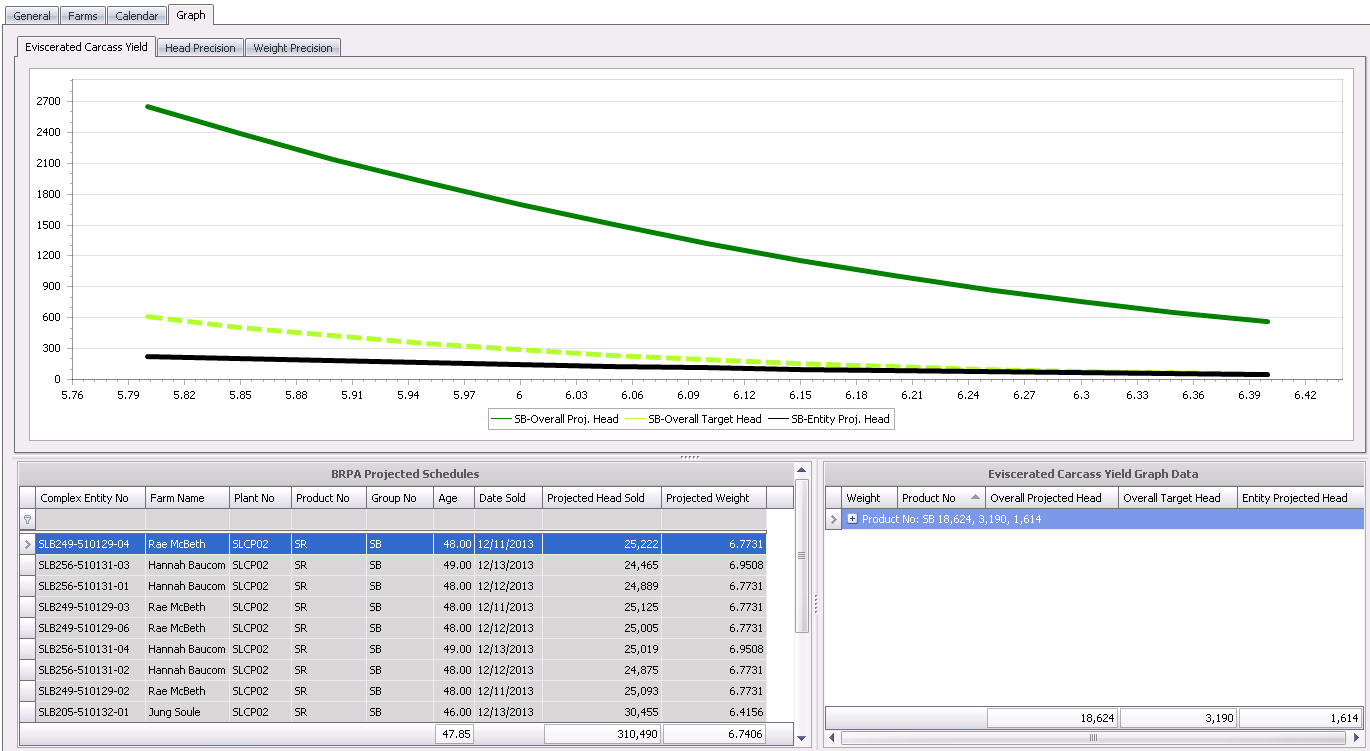Select row SLB249-510129-03
1370x751 pixels.
click(x=401, y=607)
